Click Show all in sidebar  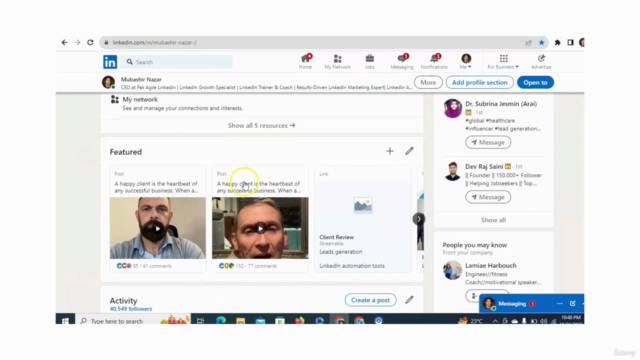493,220
